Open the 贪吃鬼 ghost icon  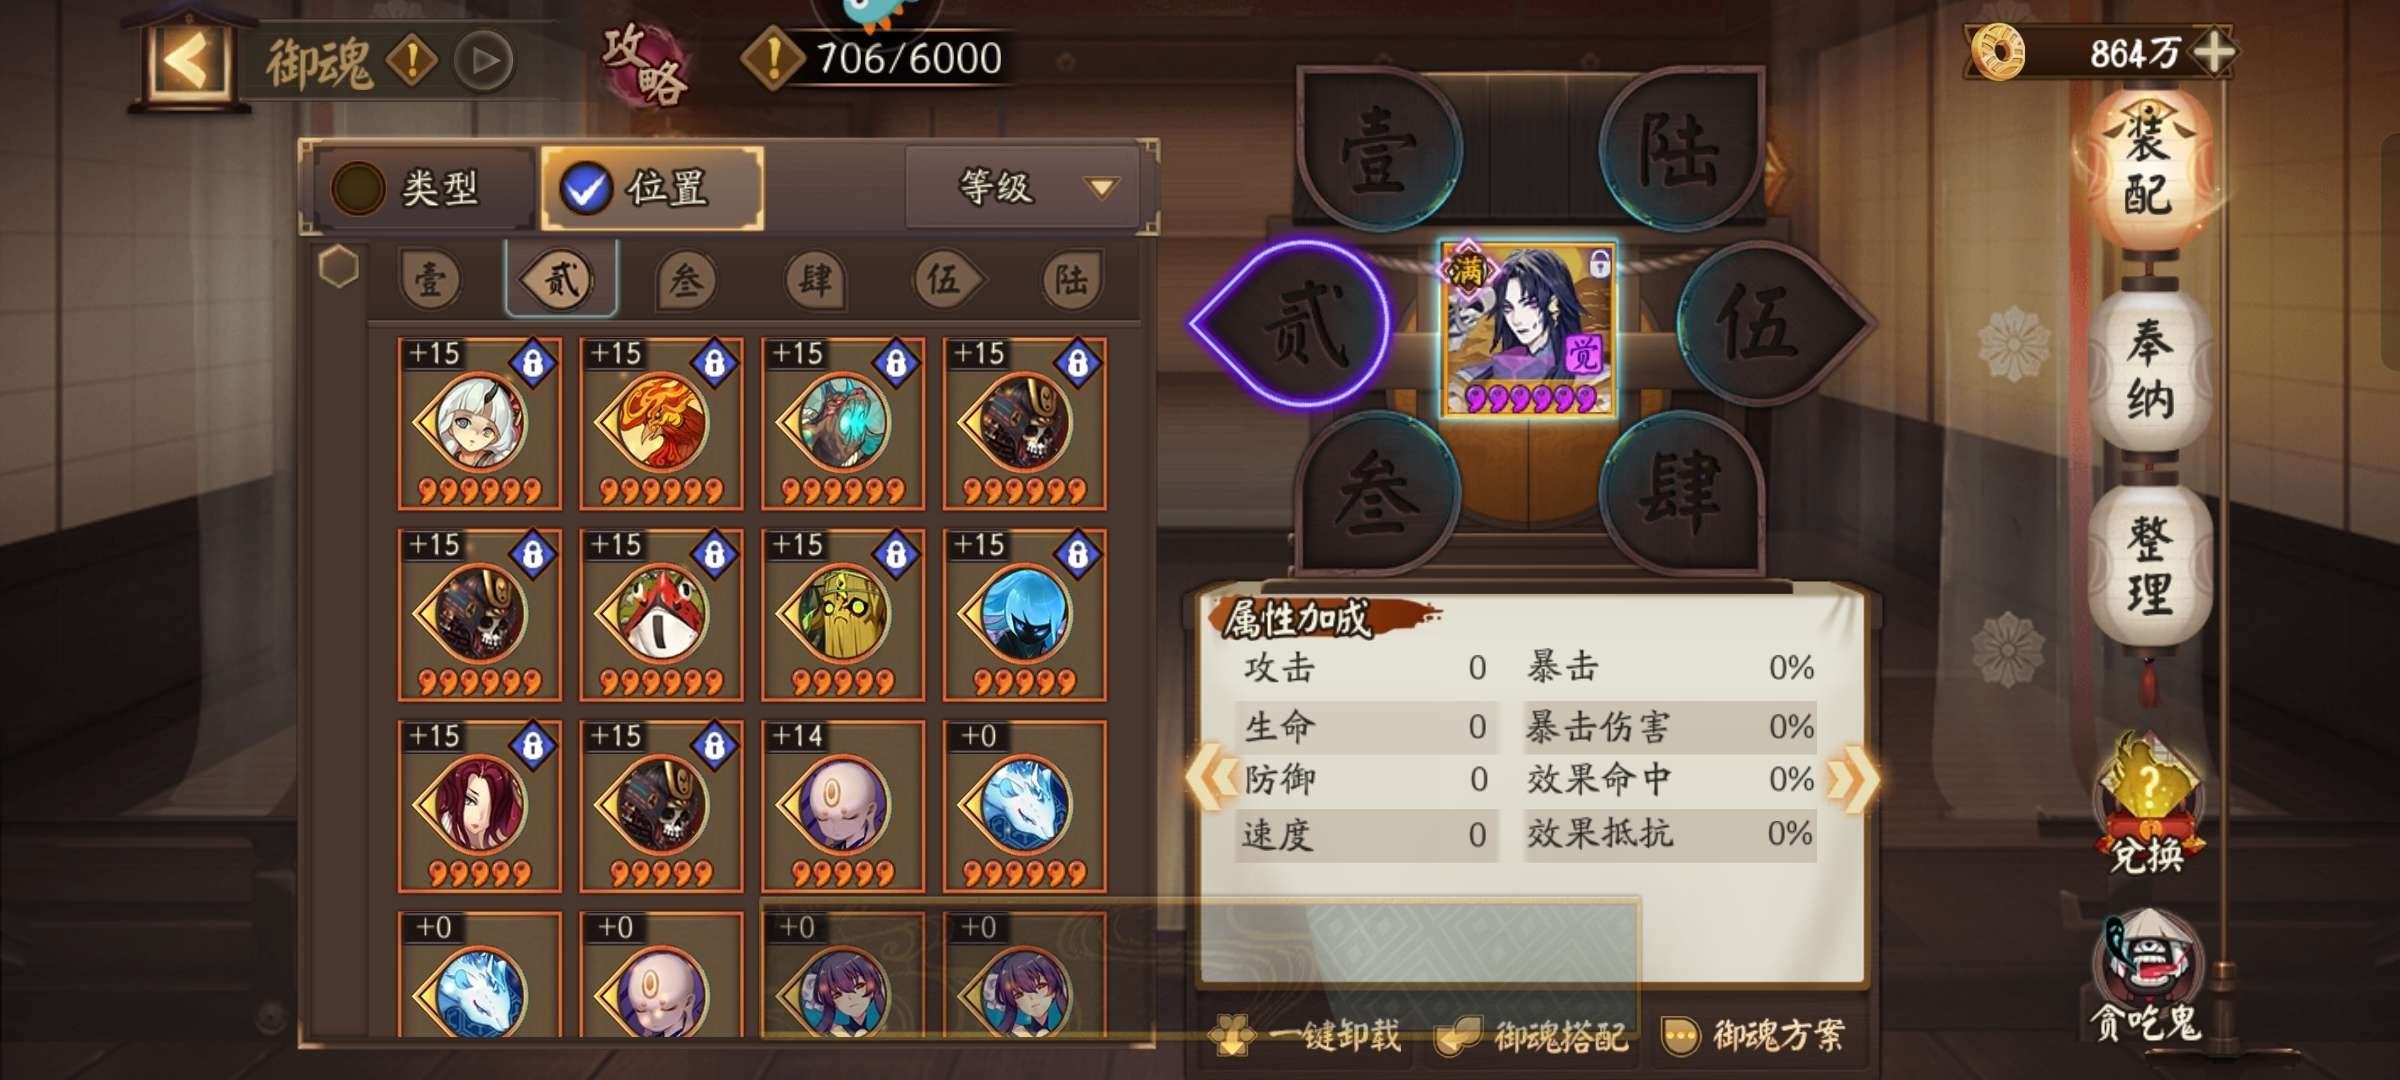point(2148,976)
